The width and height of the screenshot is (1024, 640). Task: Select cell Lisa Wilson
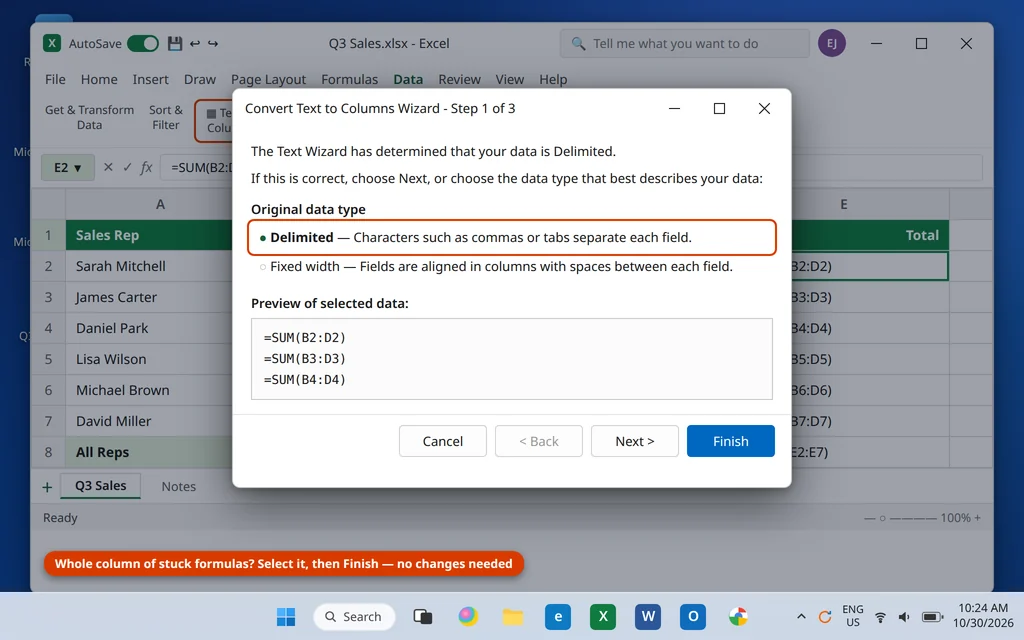(150, 359)
